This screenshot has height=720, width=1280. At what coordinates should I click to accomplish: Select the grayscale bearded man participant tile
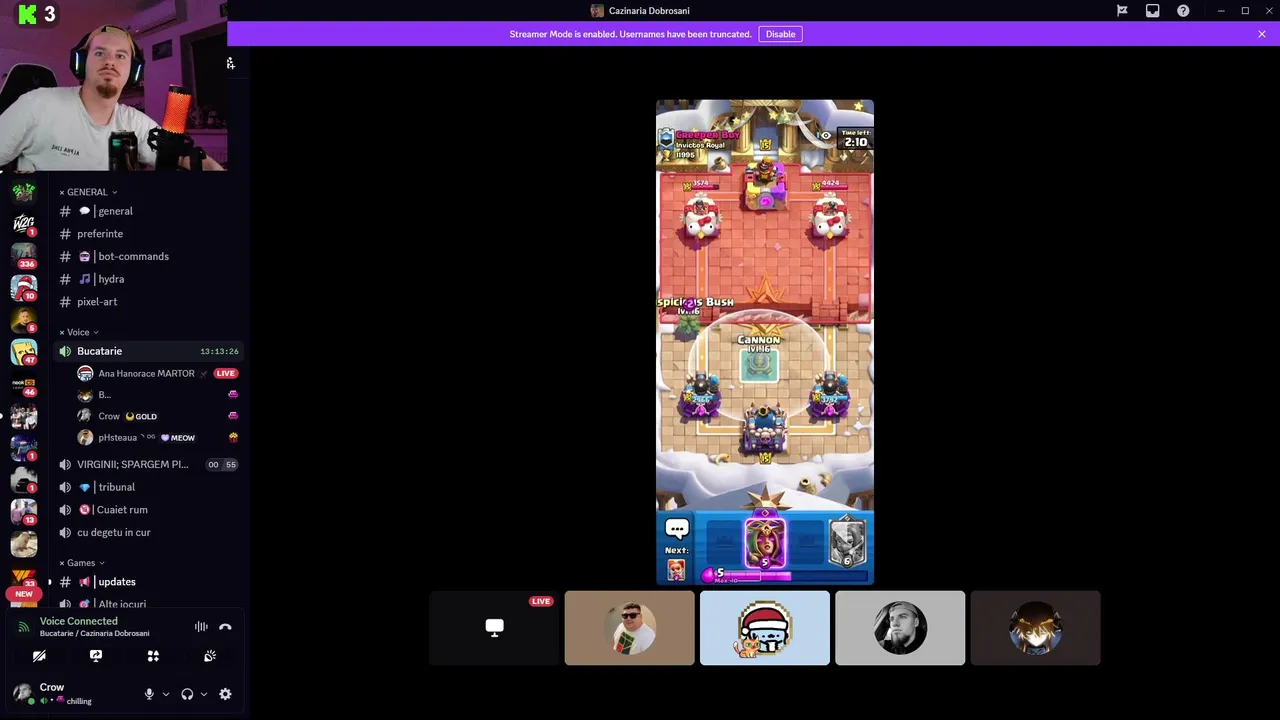[900, 628]
